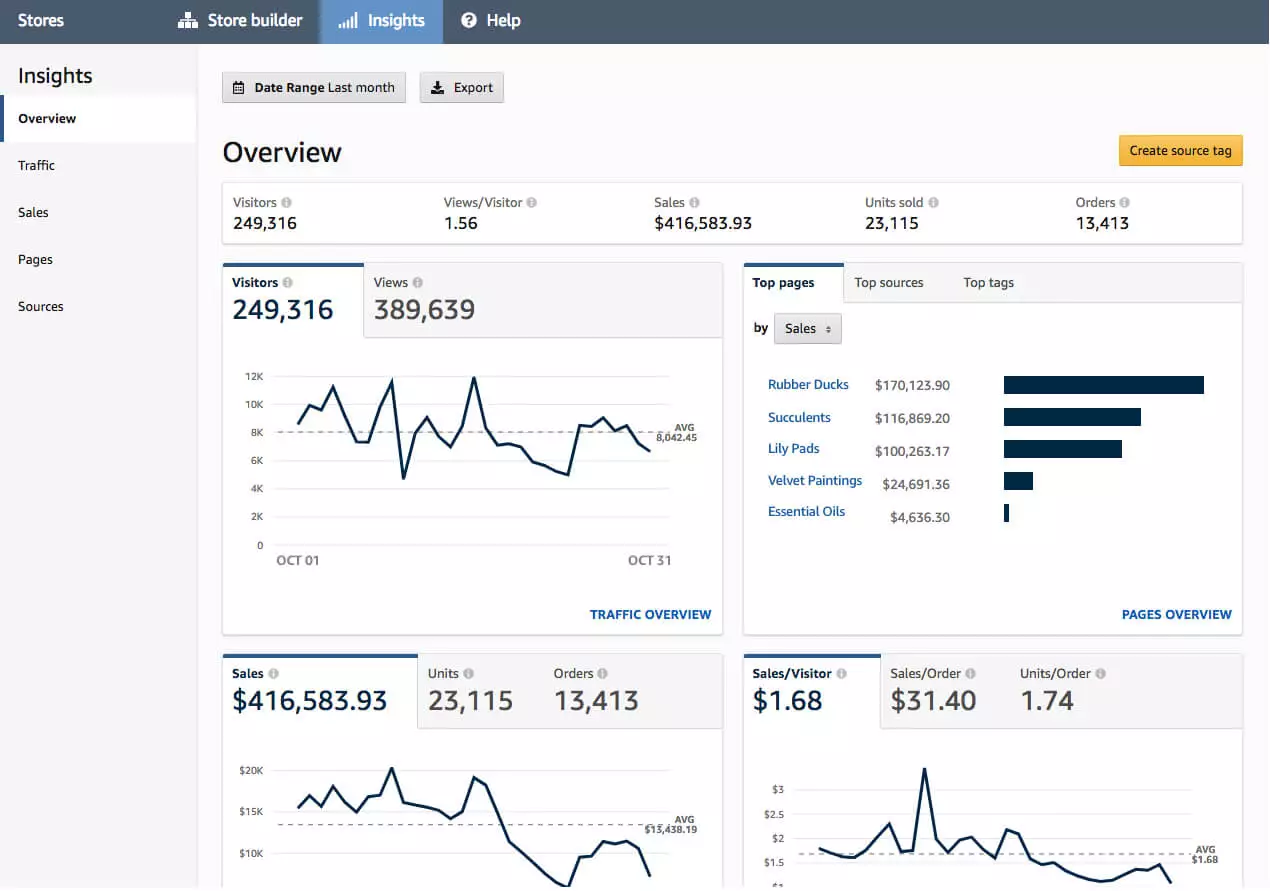
Task: Open the Date Range Last month selector
Action: pos(313,87)
